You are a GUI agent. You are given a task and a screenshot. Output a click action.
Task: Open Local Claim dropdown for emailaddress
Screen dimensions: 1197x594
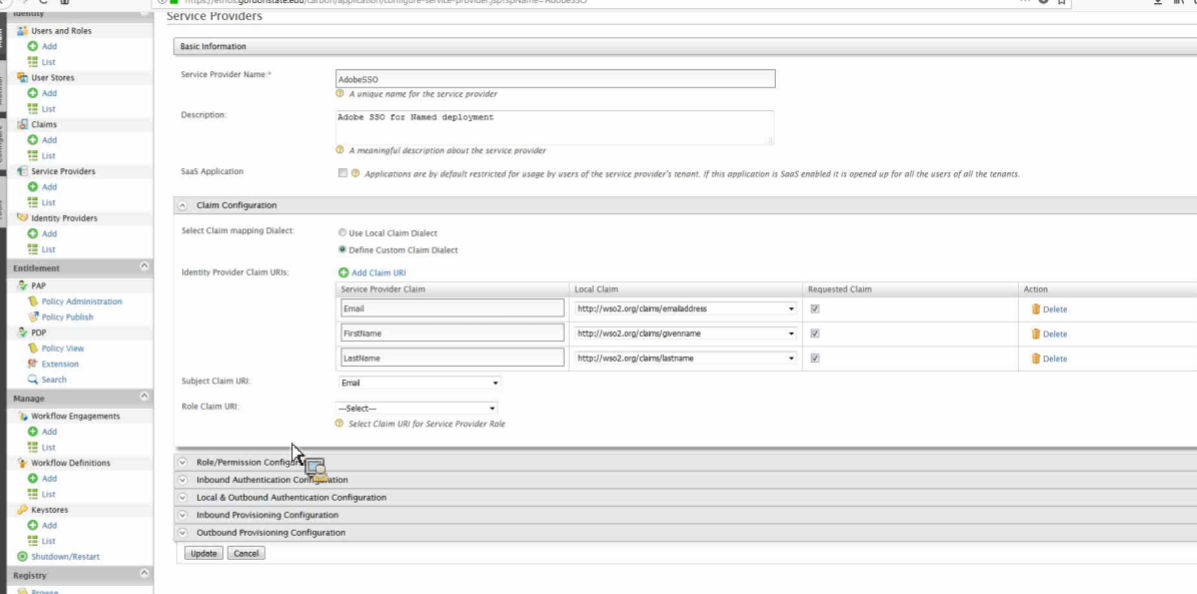[686, 309]
